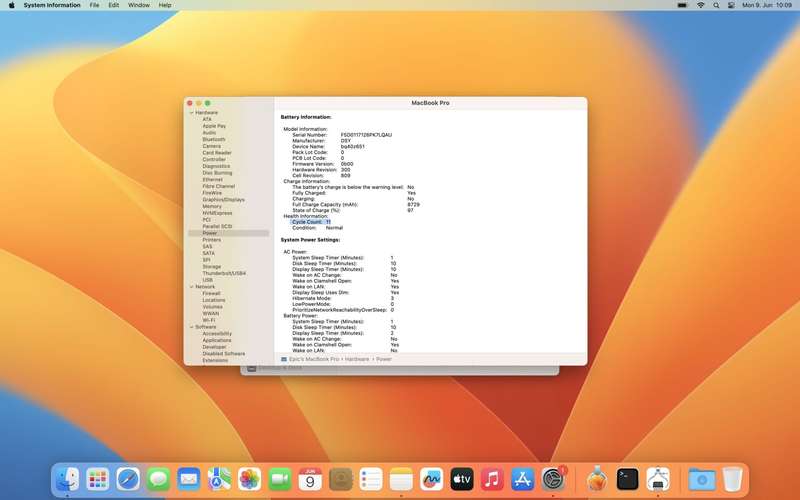Image resolution: width=800 pixels, height=500 pixels.
Task: Launch Apple TV from the dock
Action: pyautogui.click(x=462, y=480)
